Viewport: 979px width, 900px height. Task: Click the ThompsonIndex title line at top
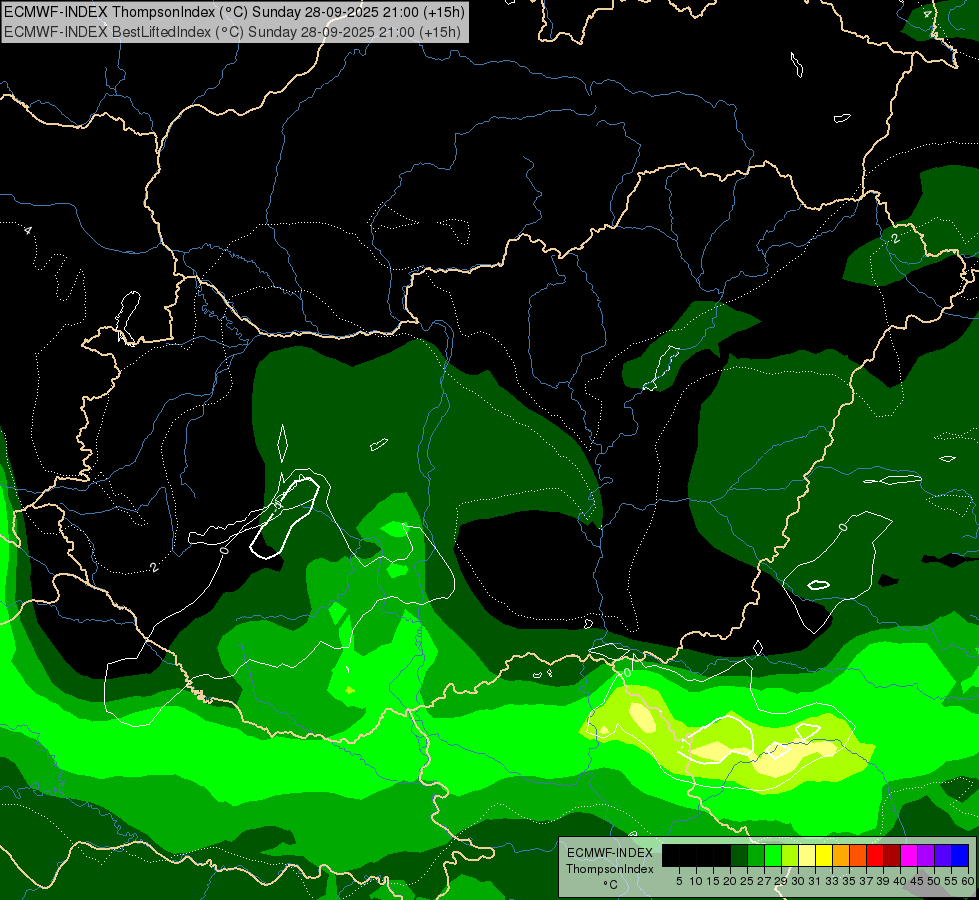coord(234,12)
